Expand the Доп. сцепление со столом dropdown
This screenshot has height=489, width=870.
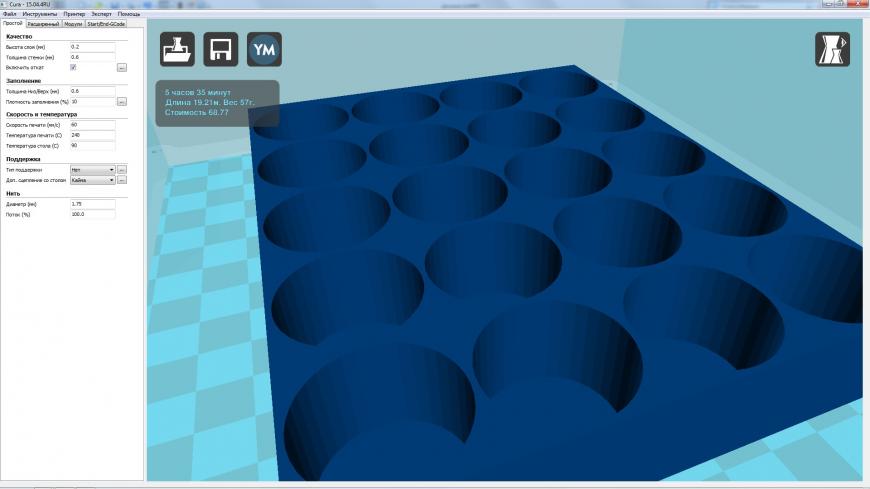click(x=93, y=180)
